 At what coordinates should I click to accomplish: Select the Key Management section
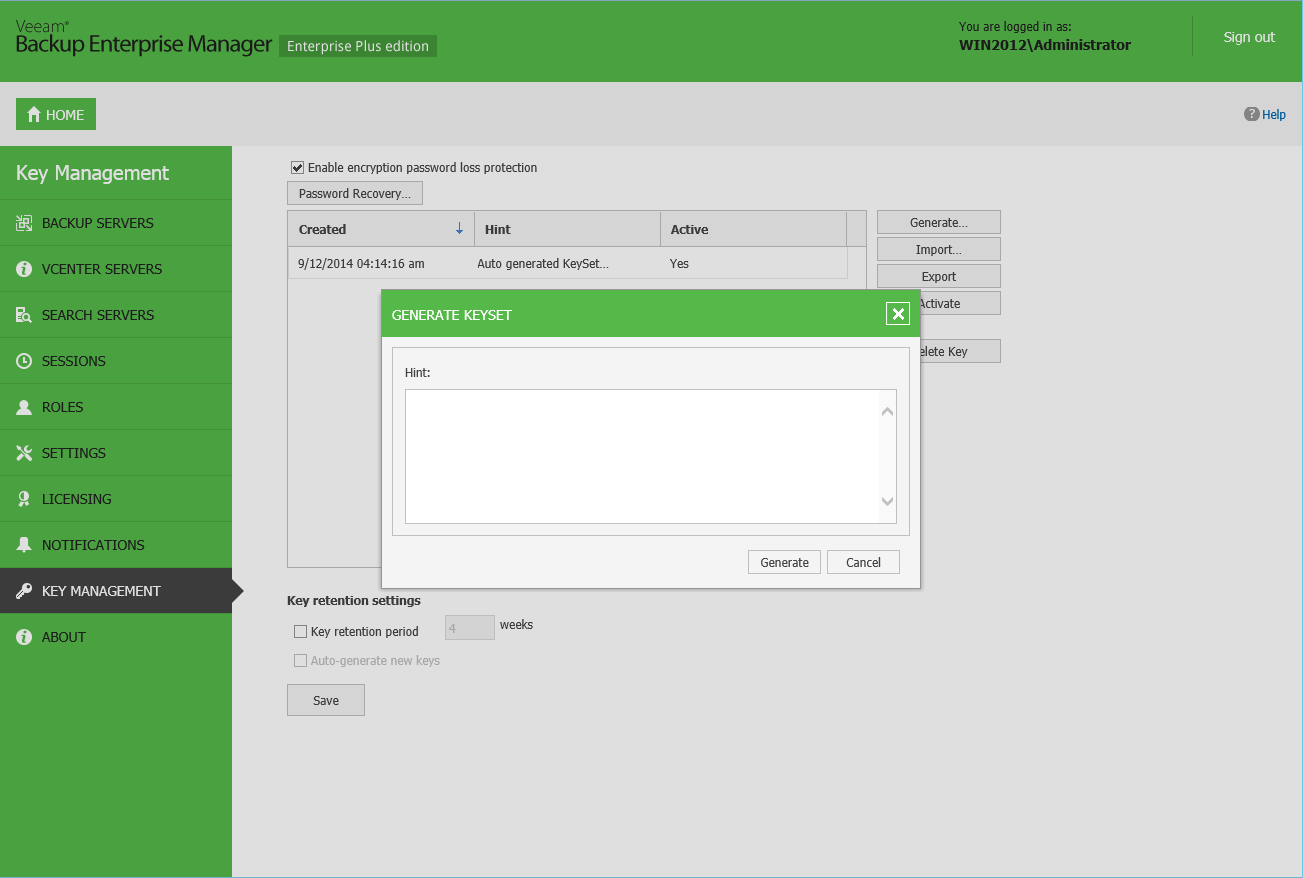coord(116,591)
